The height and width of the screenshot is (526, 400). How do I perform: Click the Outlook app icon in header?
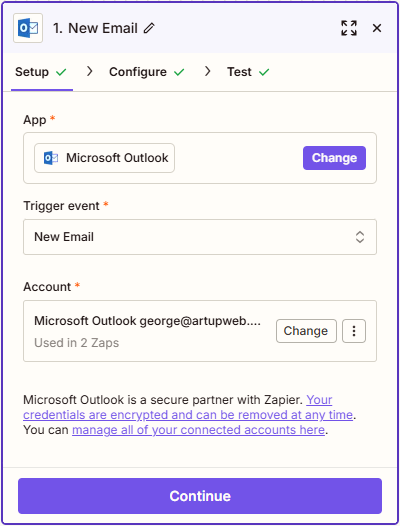click(x=28, y=28)
